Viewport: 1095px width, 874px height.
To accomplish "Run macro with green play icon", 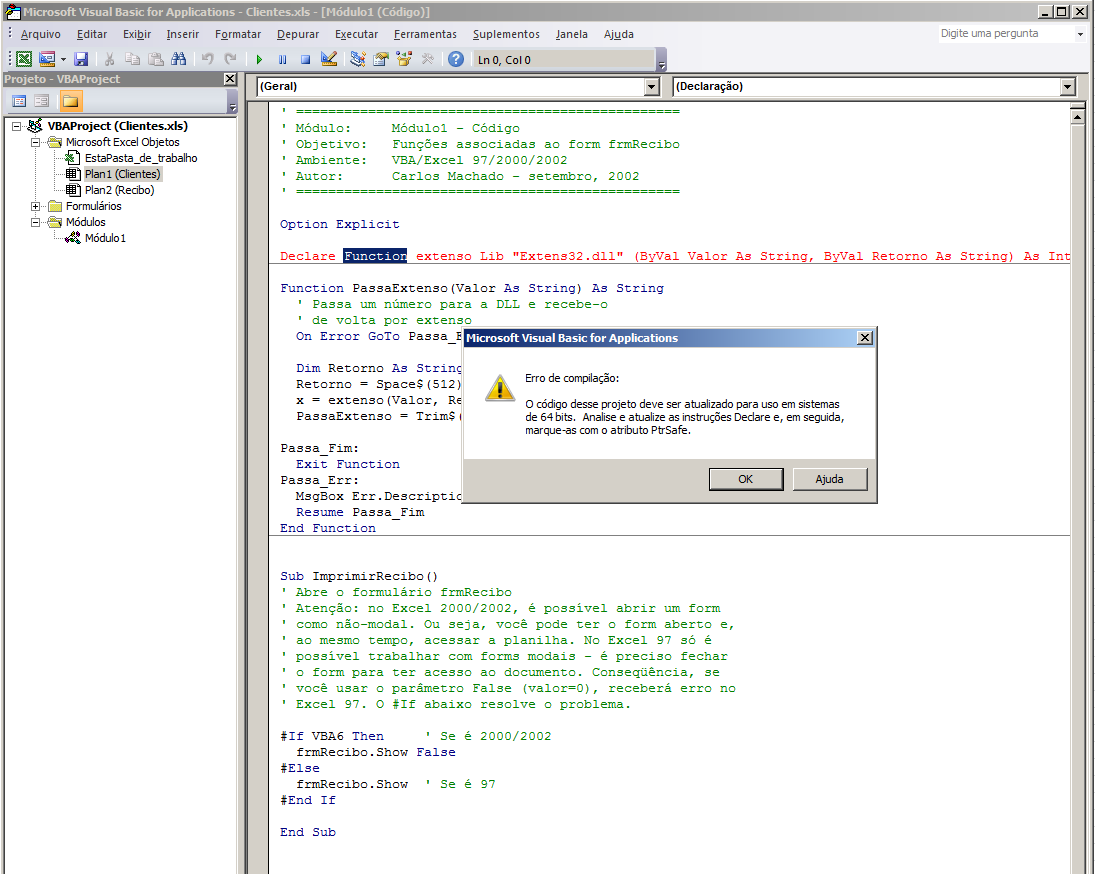I will [260, 59].
